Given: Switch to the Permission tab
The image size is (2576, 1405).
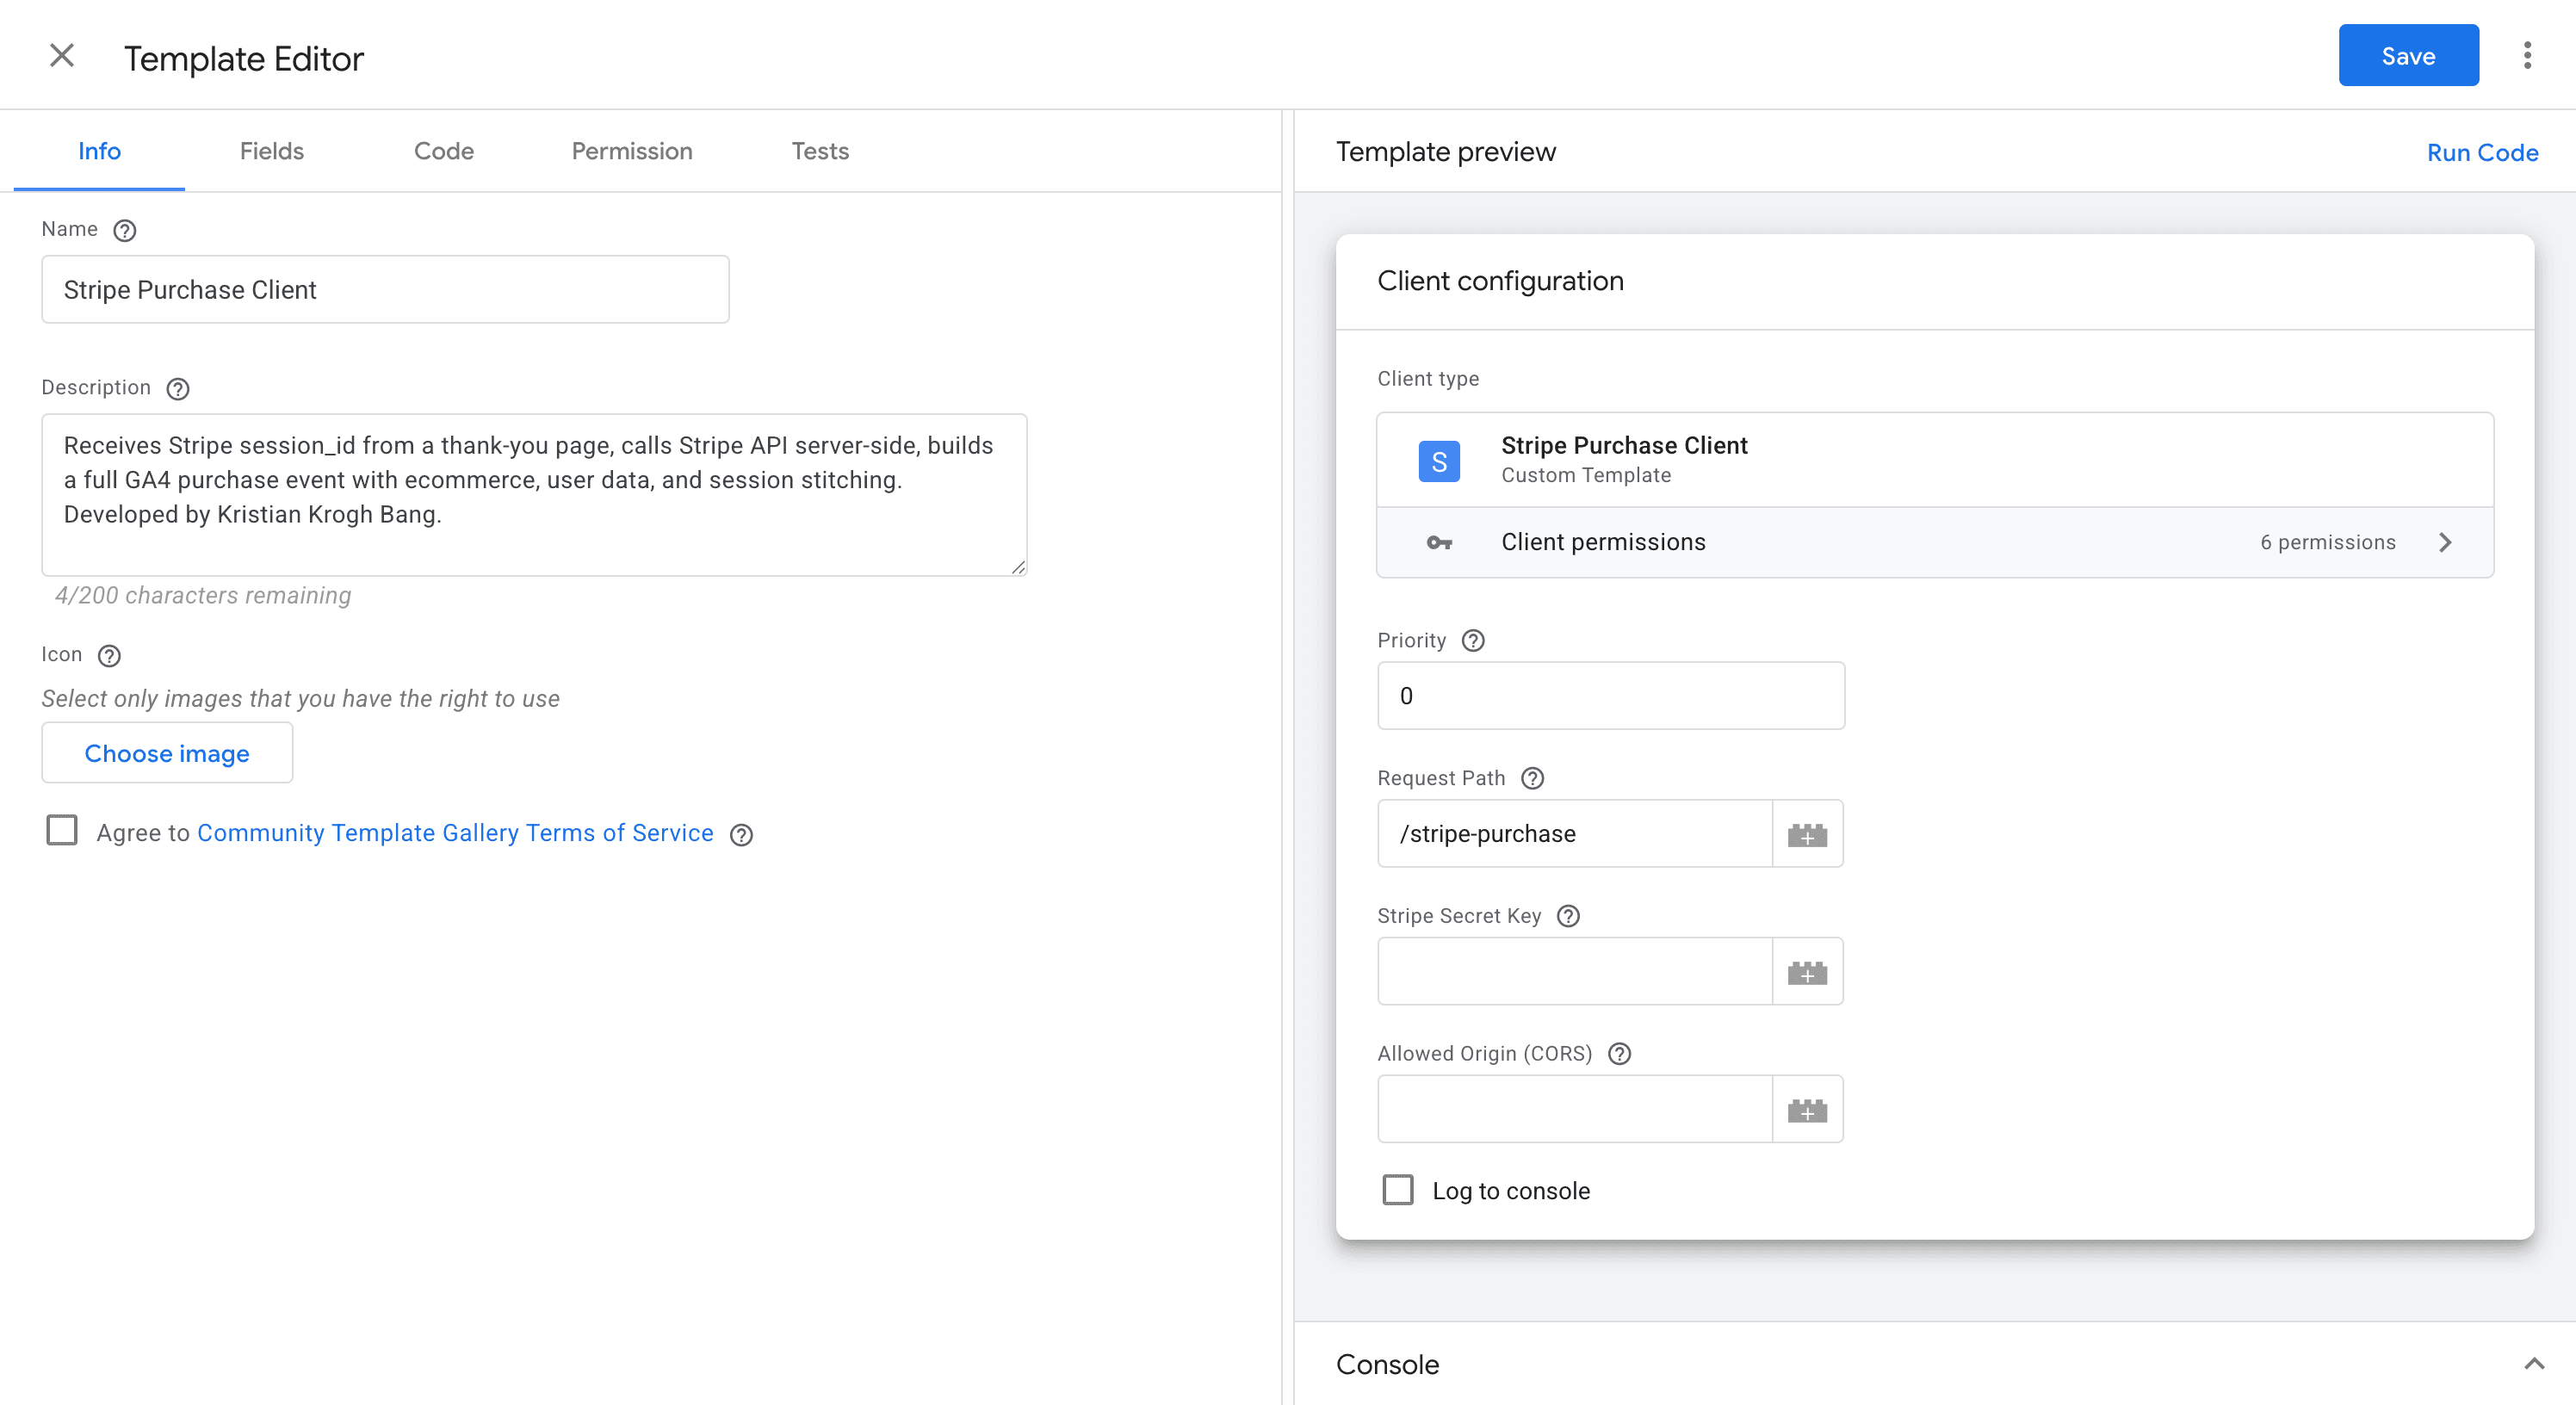Looking at the screenshot, I should (x=632, y=151).
